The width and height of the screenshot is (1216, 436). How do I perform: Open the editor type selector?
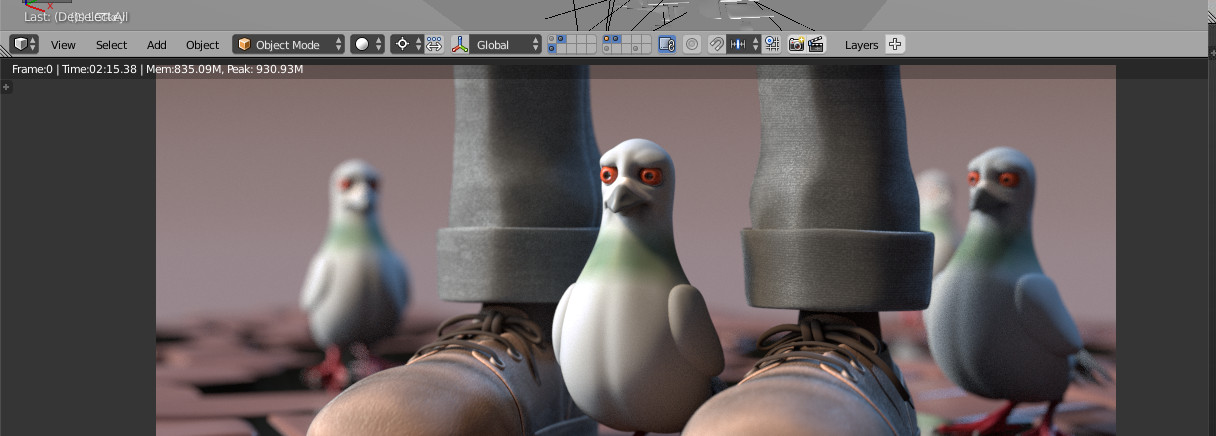pyautogui.click(x=24, y=45)
